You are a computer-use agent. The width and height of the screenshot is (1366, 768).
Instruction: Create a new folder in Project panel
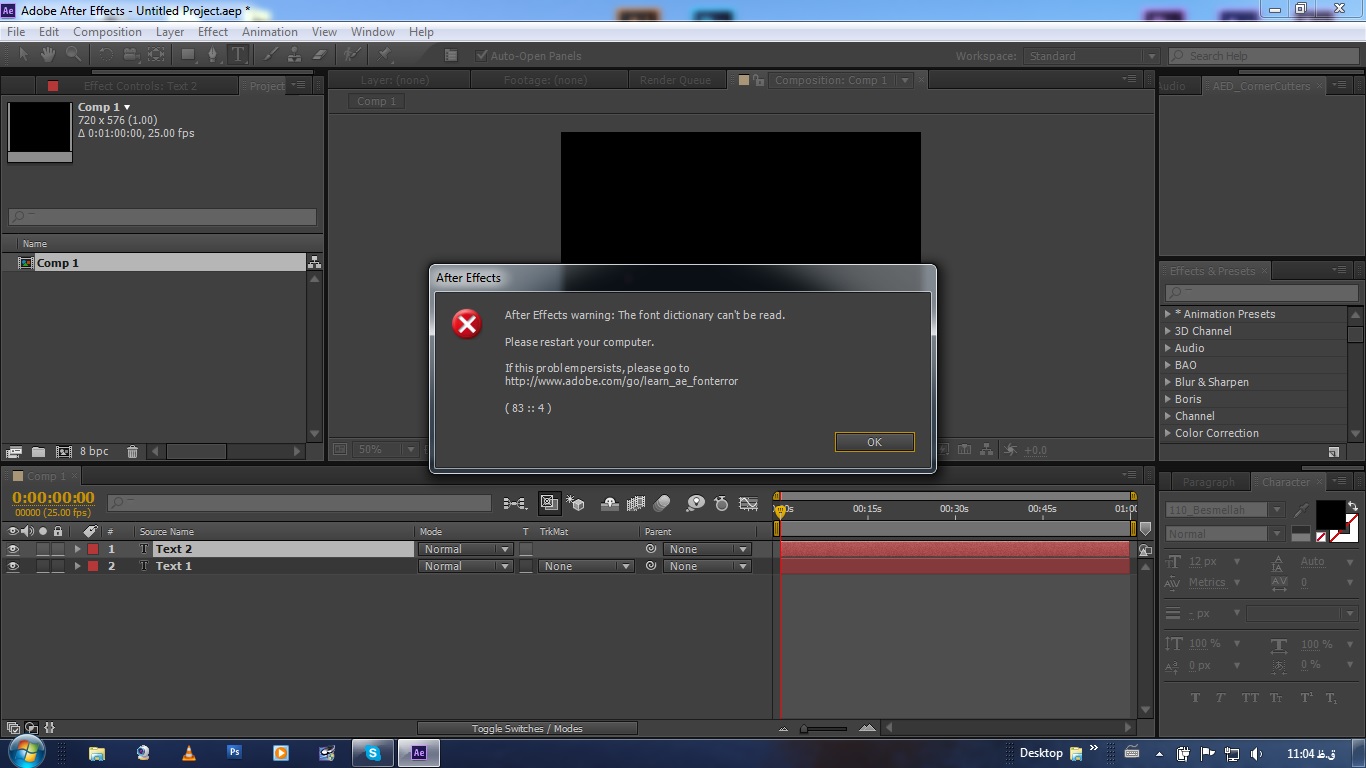click(x=38, y=452)
